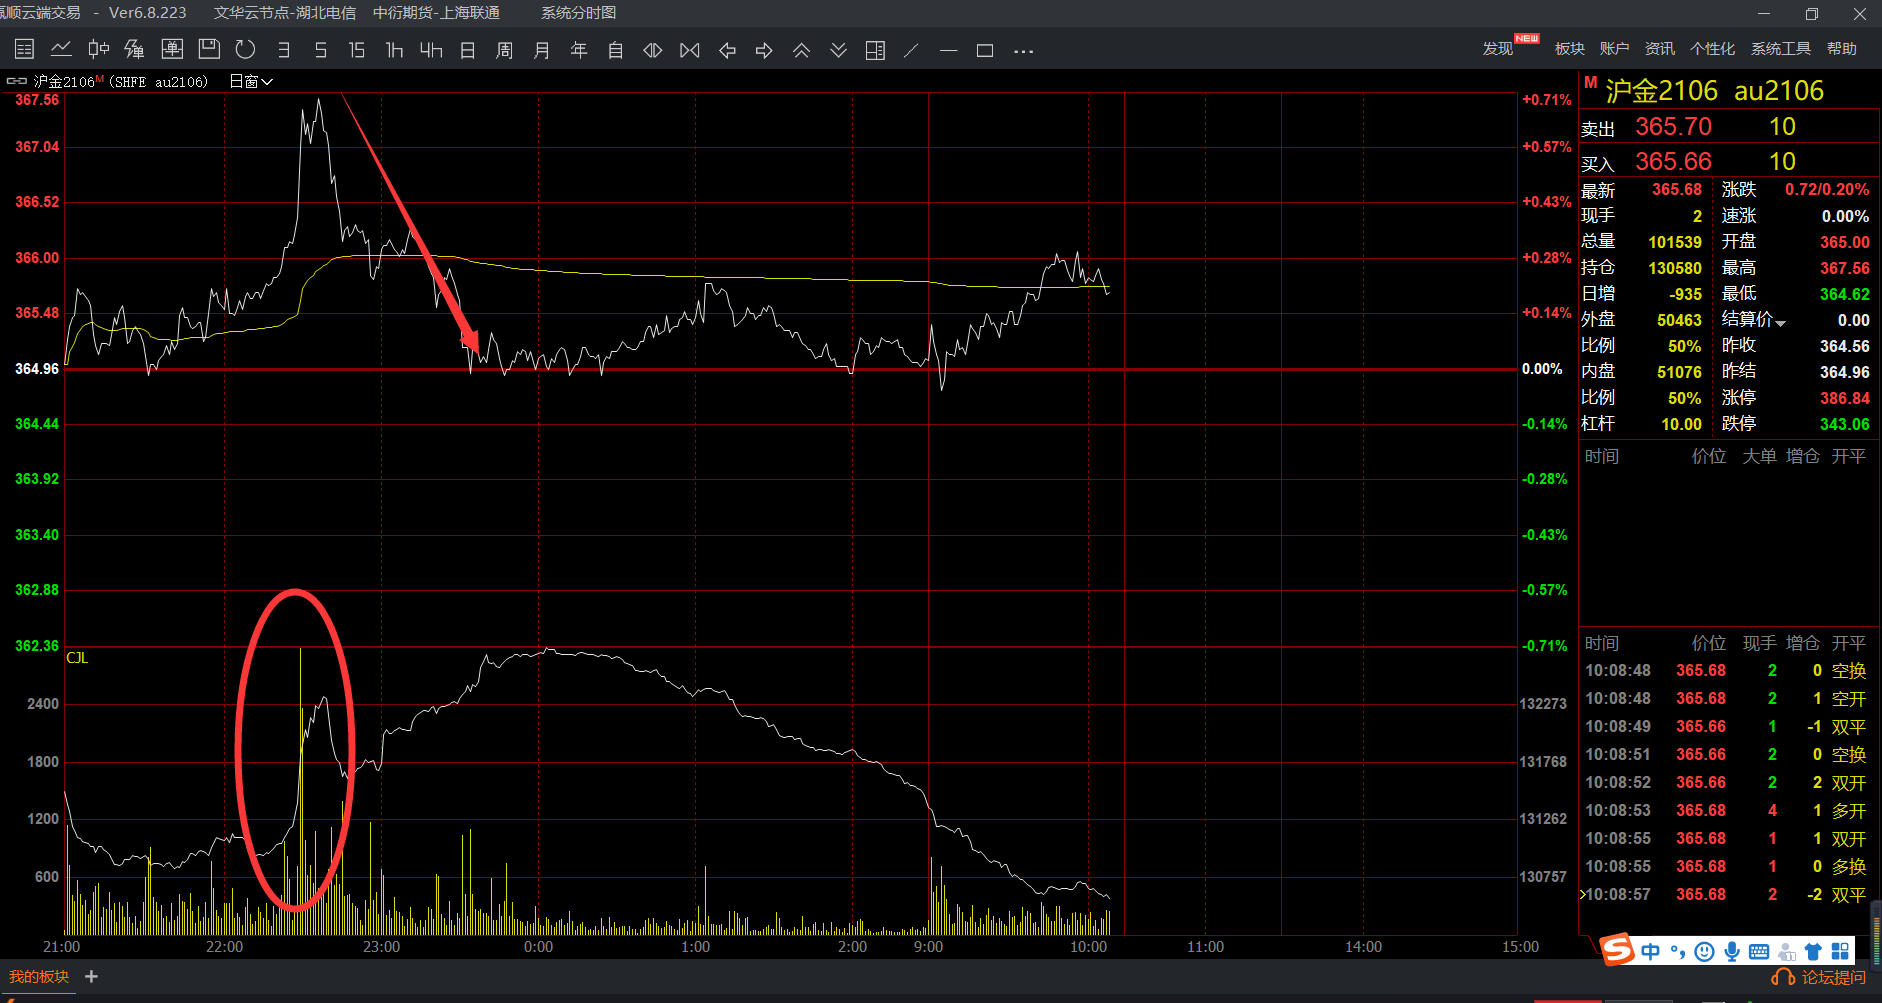Open the quote list view icon
The image size is (1882, 1003).
(24, 49)
